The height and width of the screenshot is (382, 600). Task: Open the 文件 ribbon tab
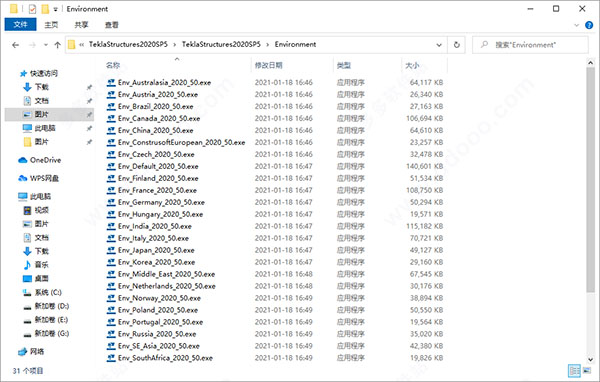(x=20, y=25)
